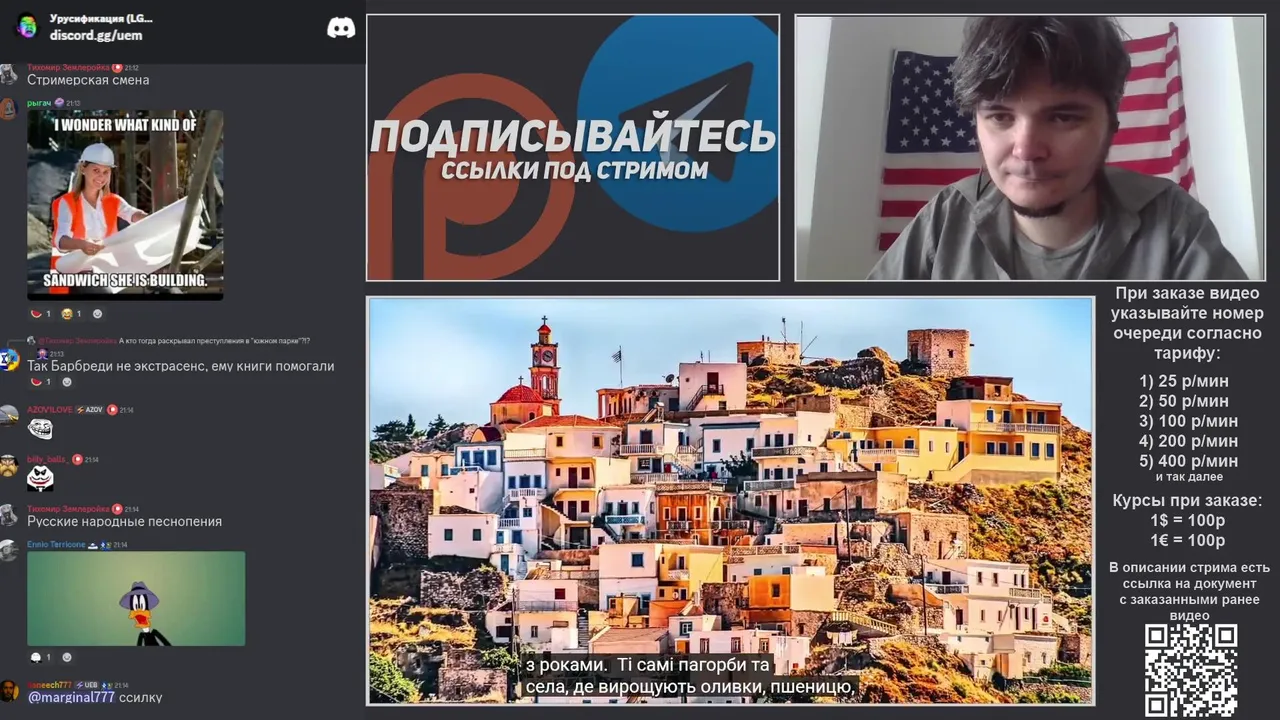Screen dimensions: 1280x720
Task: Click the QR code on the price panel
Action: tap(1191, 670)
